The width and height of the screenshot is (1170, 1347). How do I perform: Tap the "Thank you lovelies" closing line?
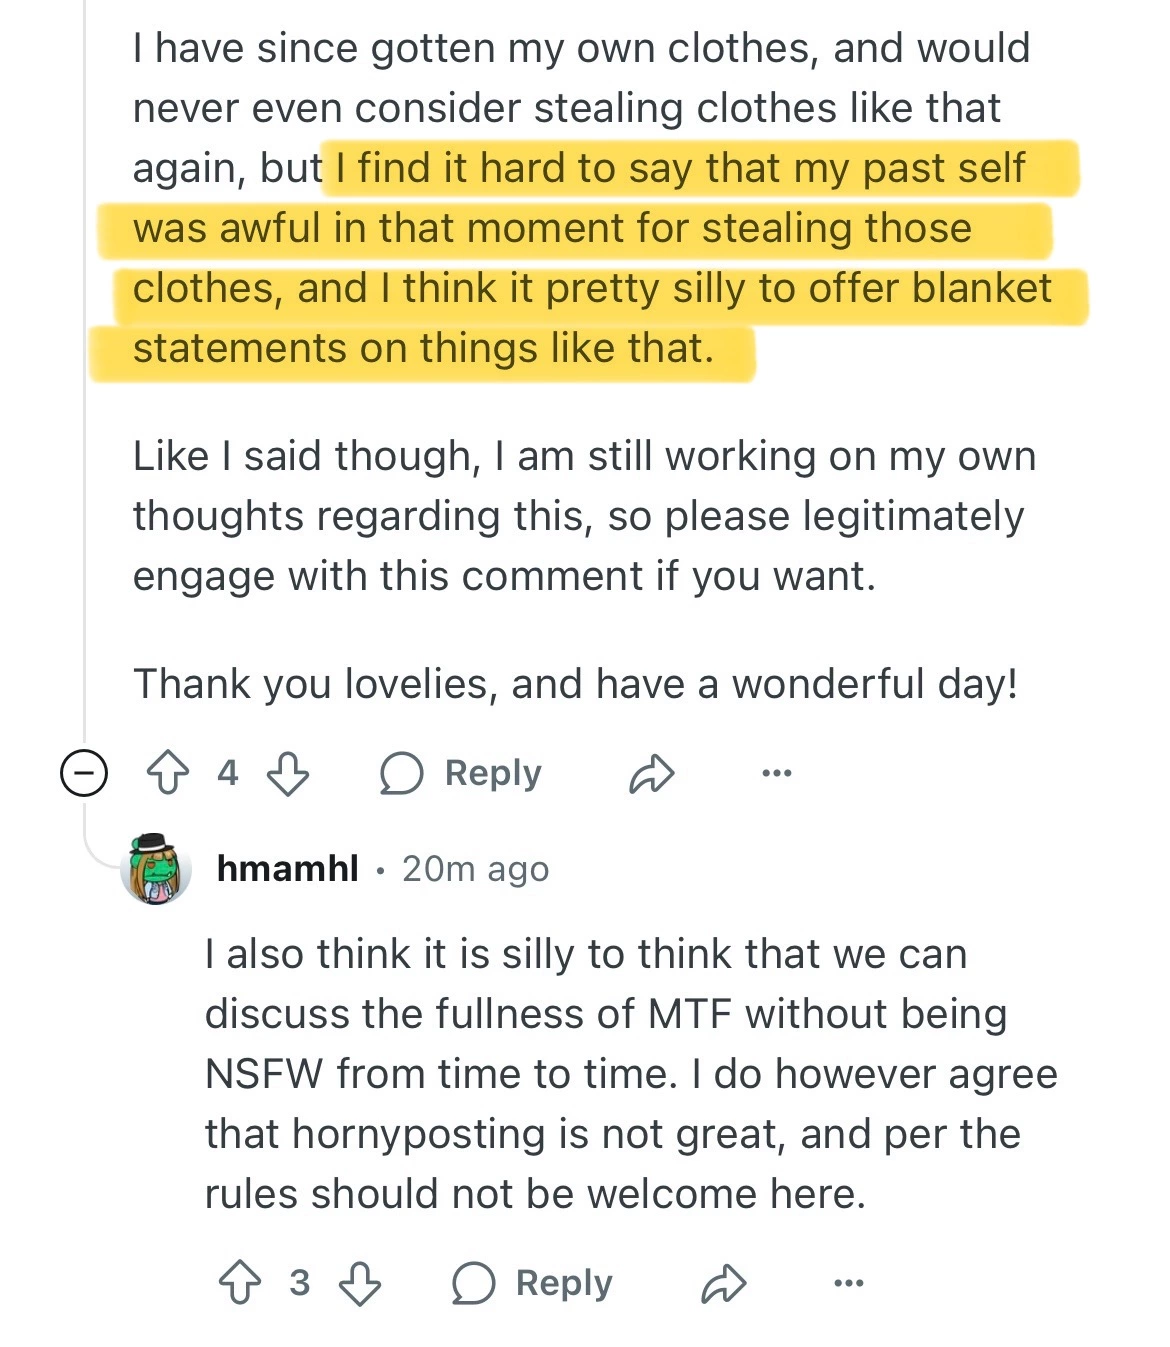coord(575,684)
